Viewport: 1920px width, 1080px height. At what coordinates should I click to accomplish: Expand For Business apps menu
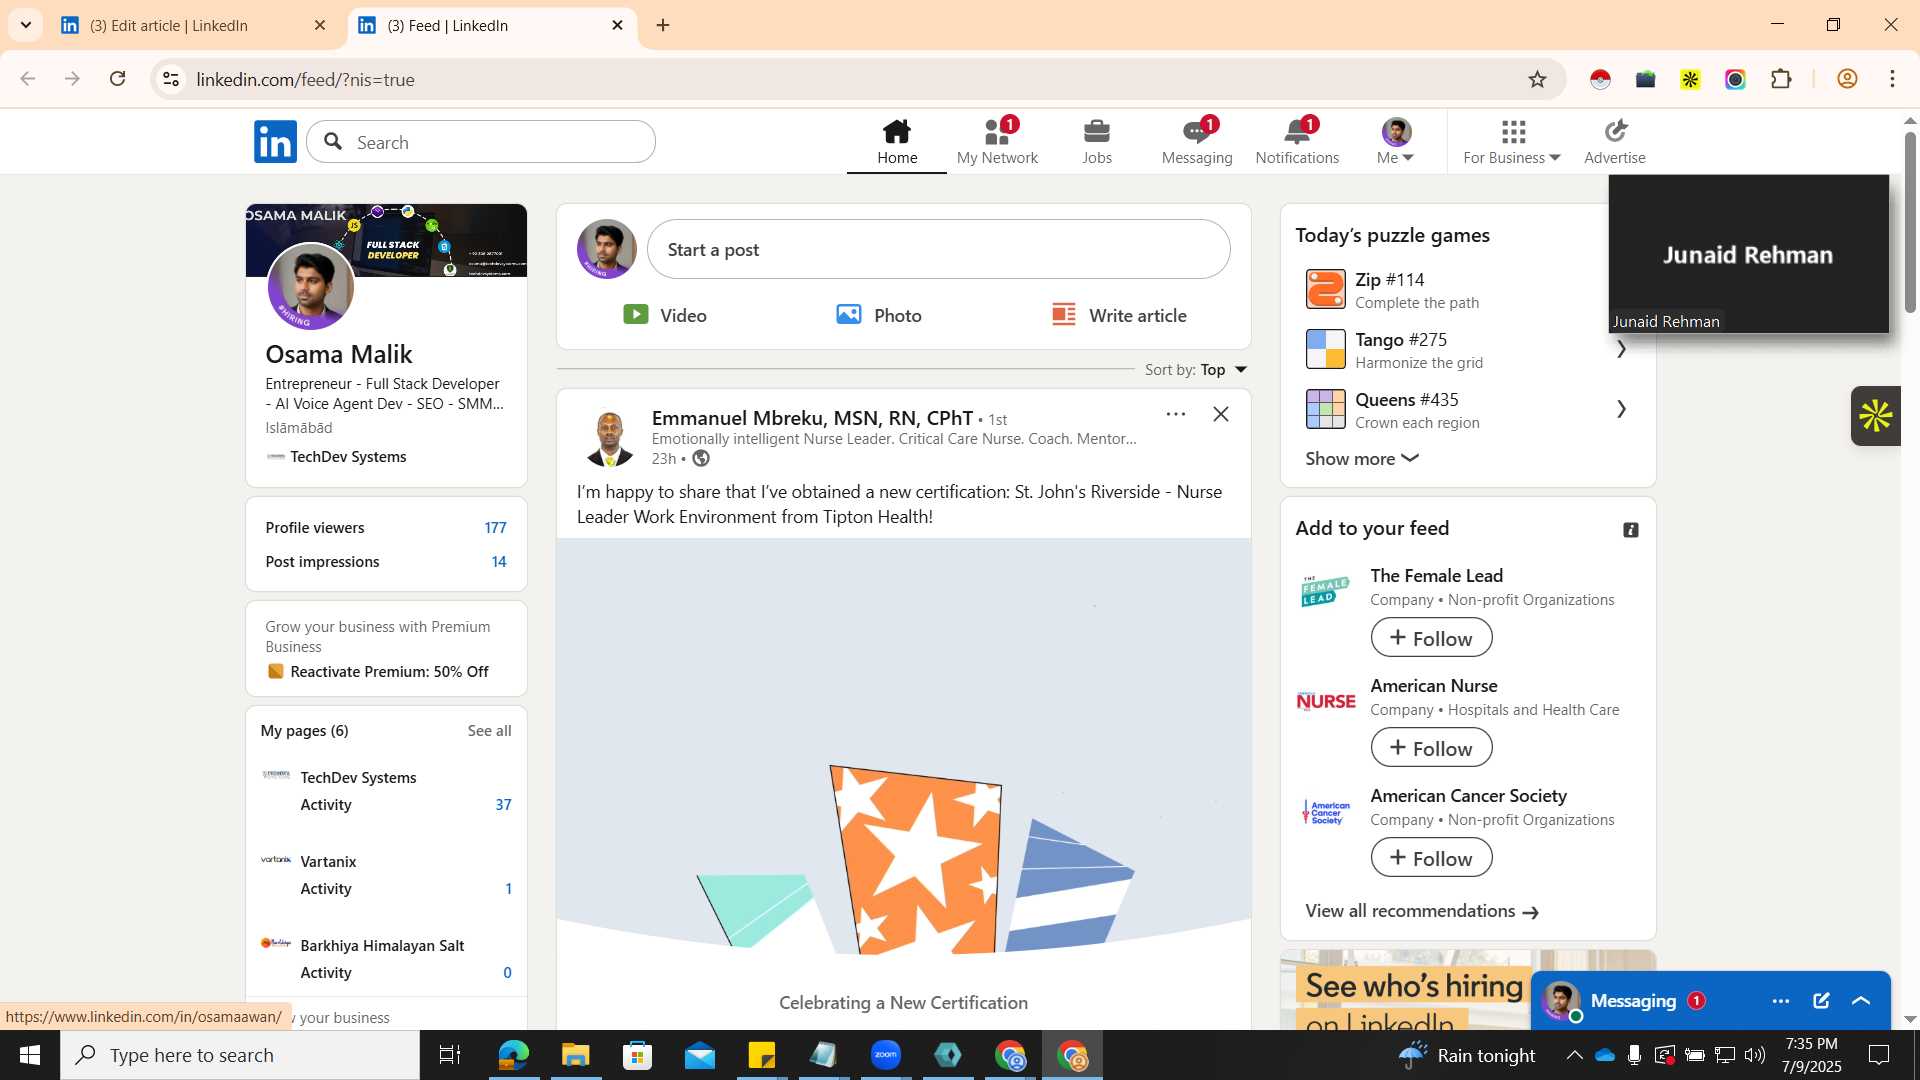point(1512,141)
